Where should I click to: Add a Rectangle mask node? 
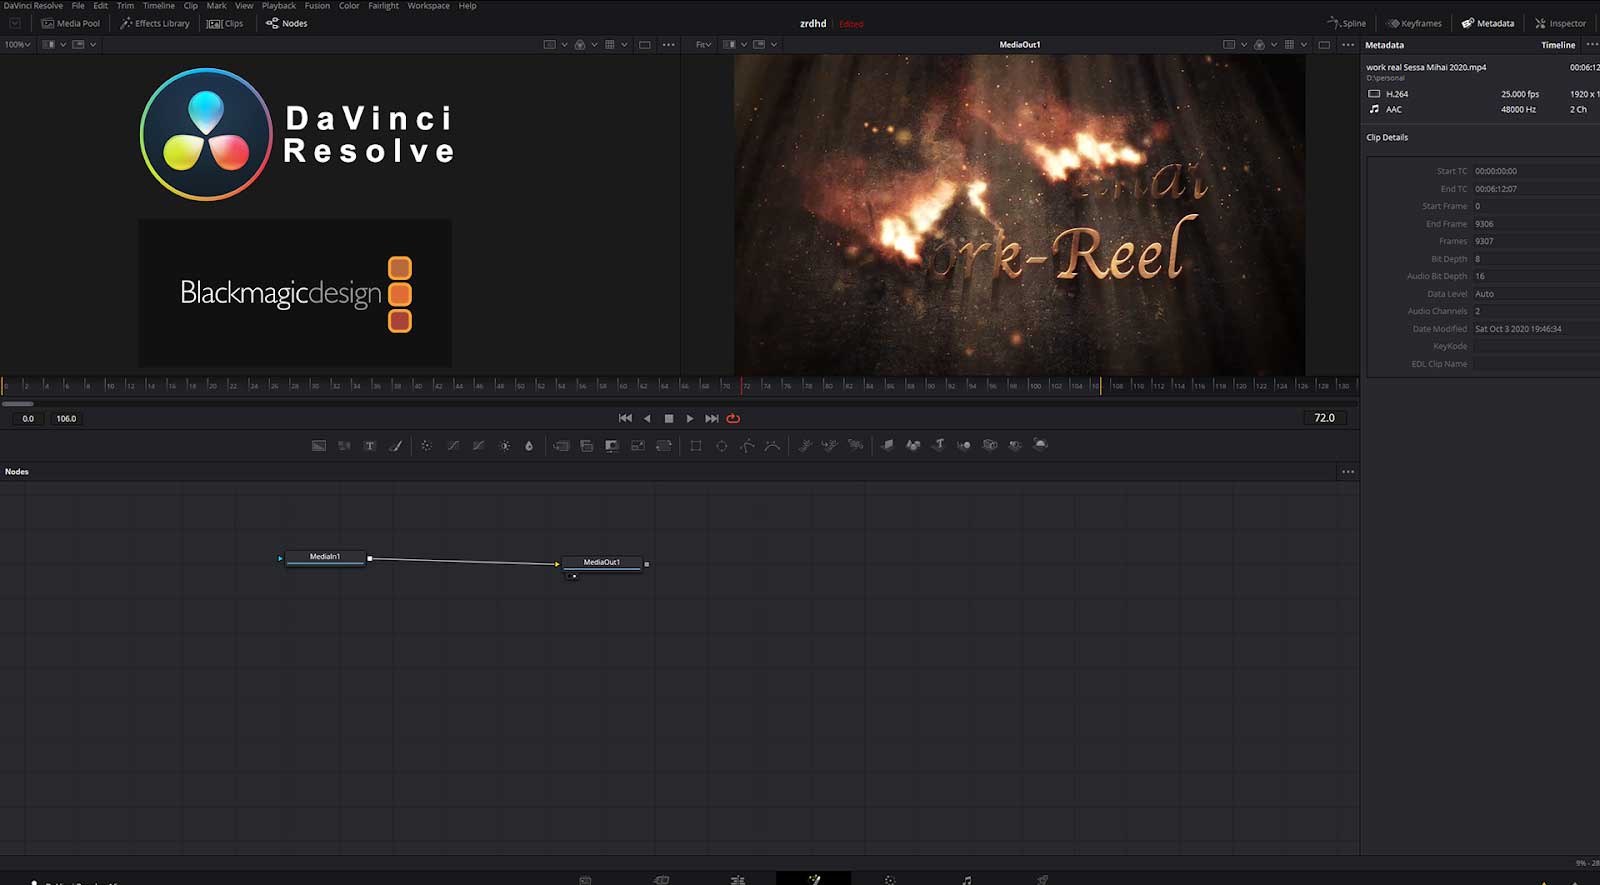[x=696, y=446]
